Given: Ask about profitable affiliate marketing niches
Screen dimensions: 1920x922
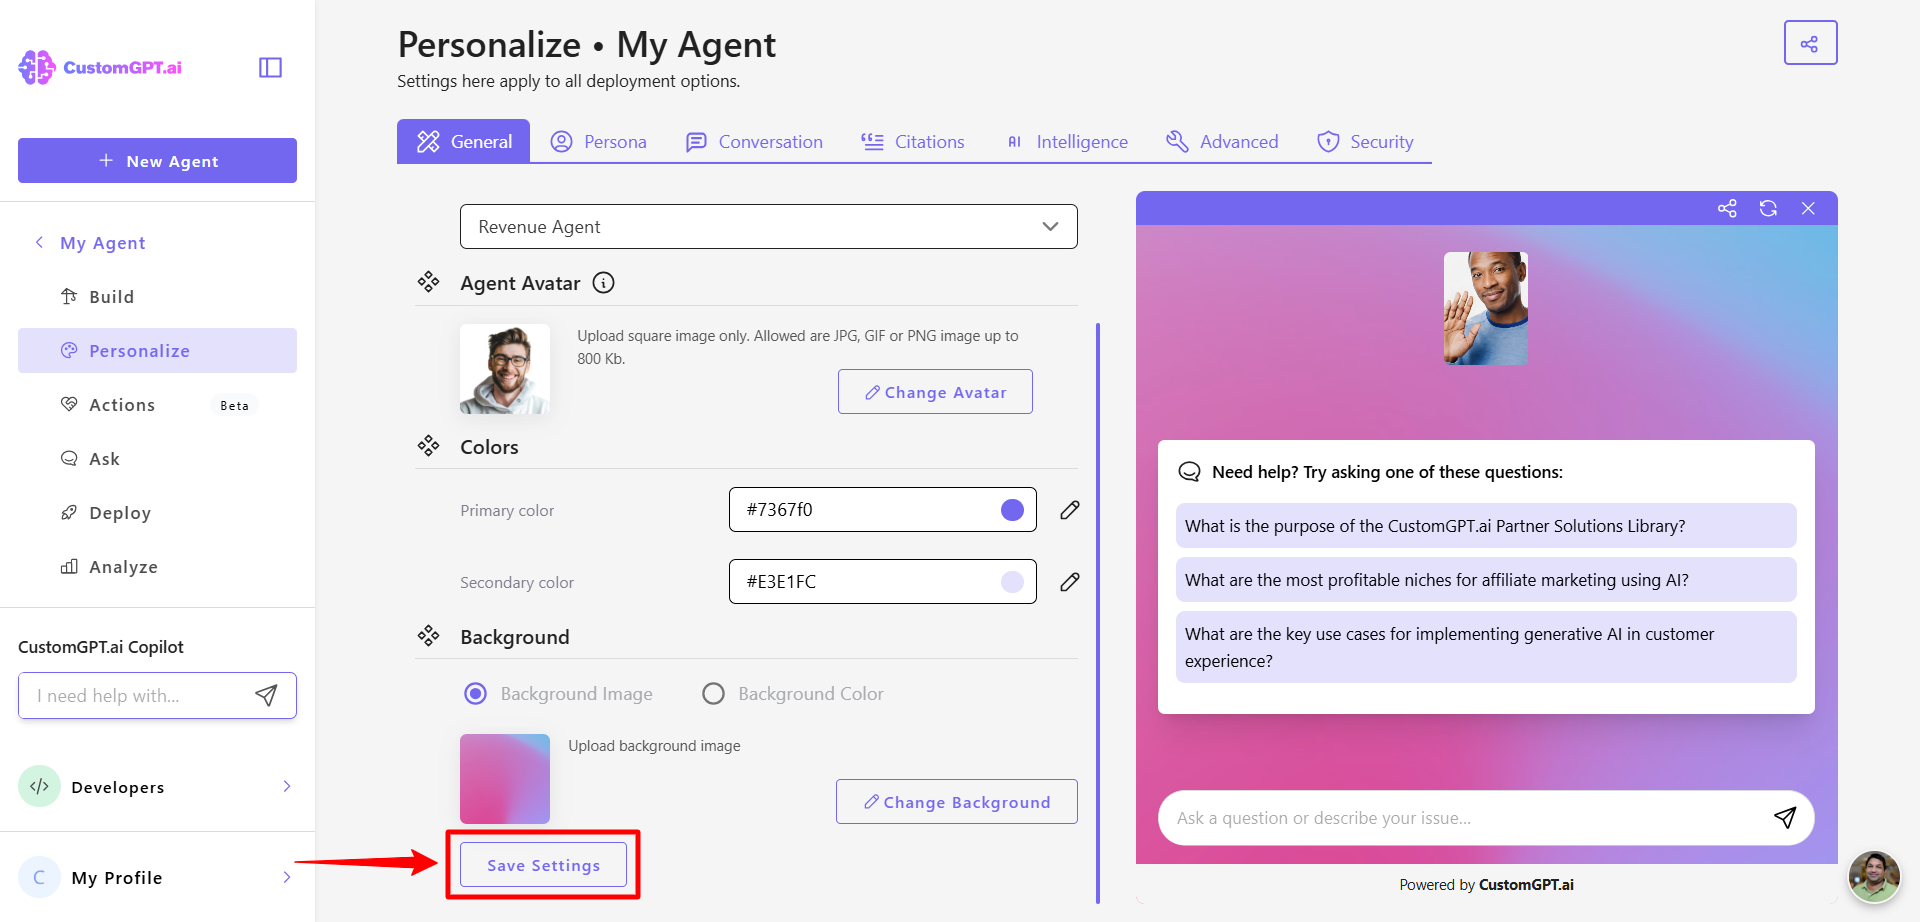Looking at the screenshot, I should (x=1486, y=580).
